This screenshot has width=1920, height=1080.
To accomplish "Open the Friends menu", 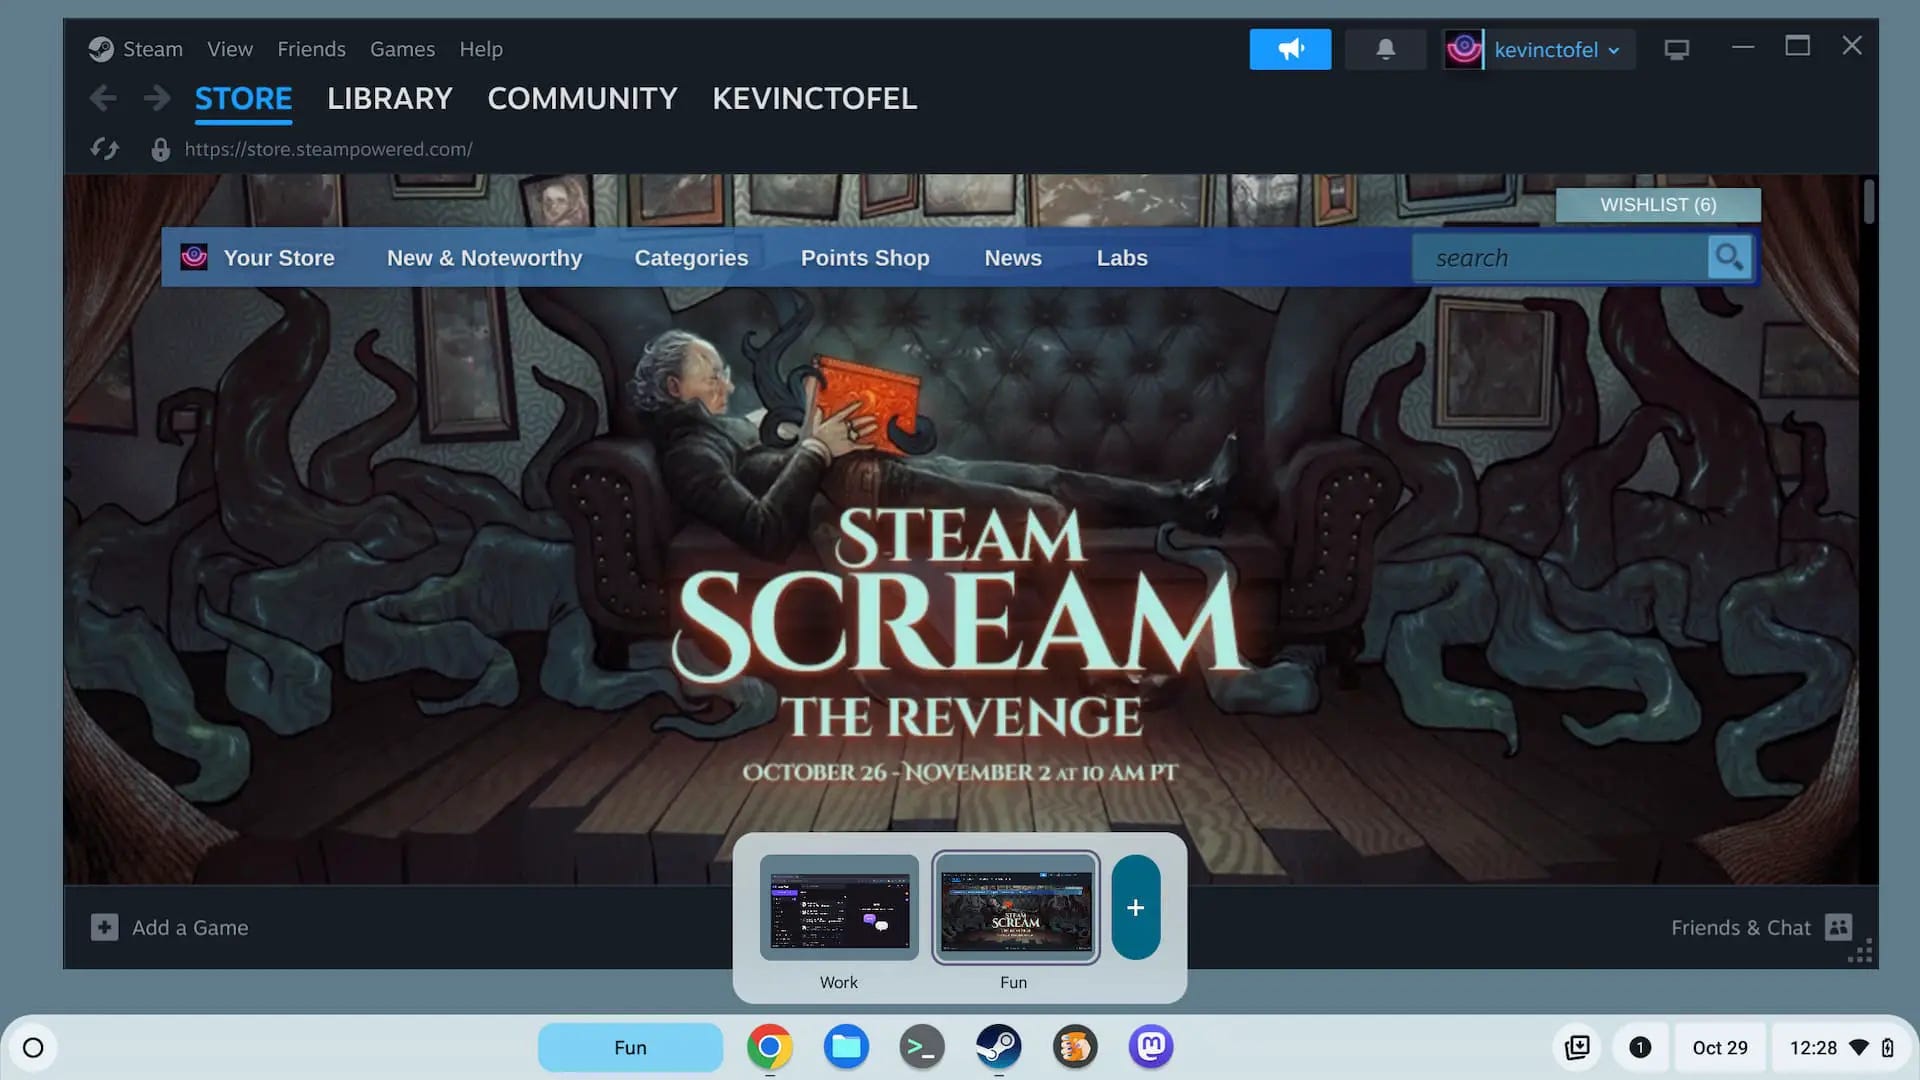I will (x=311, y=49).
